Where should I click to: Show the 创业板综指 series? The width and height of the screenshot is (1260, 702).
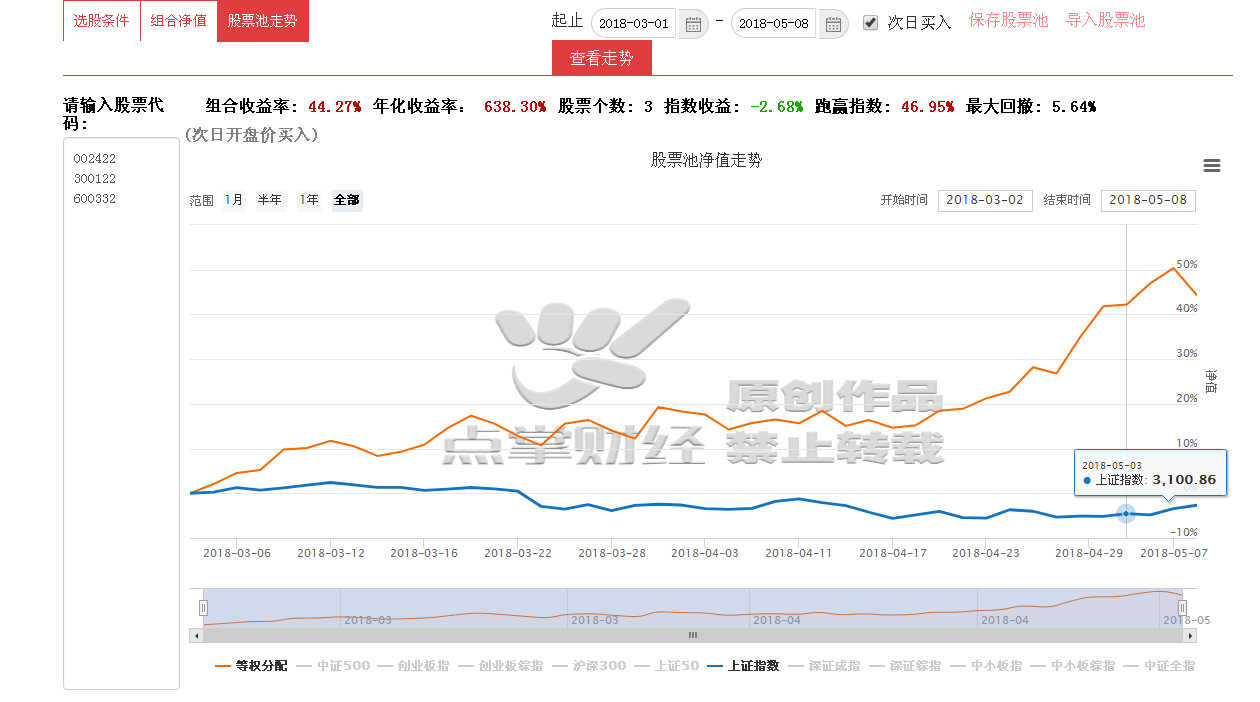click(x=501, y=665)
